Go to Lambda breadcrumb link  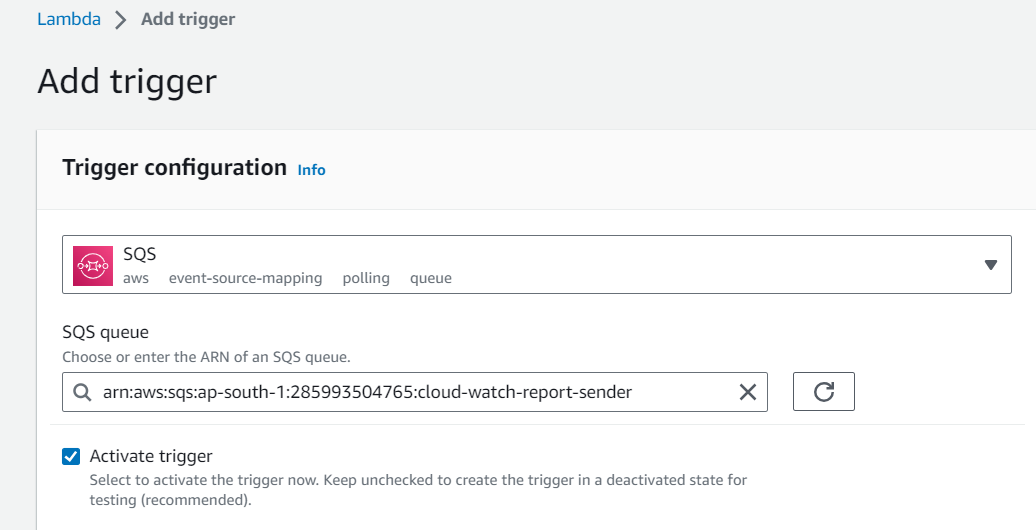coord(69,19)
